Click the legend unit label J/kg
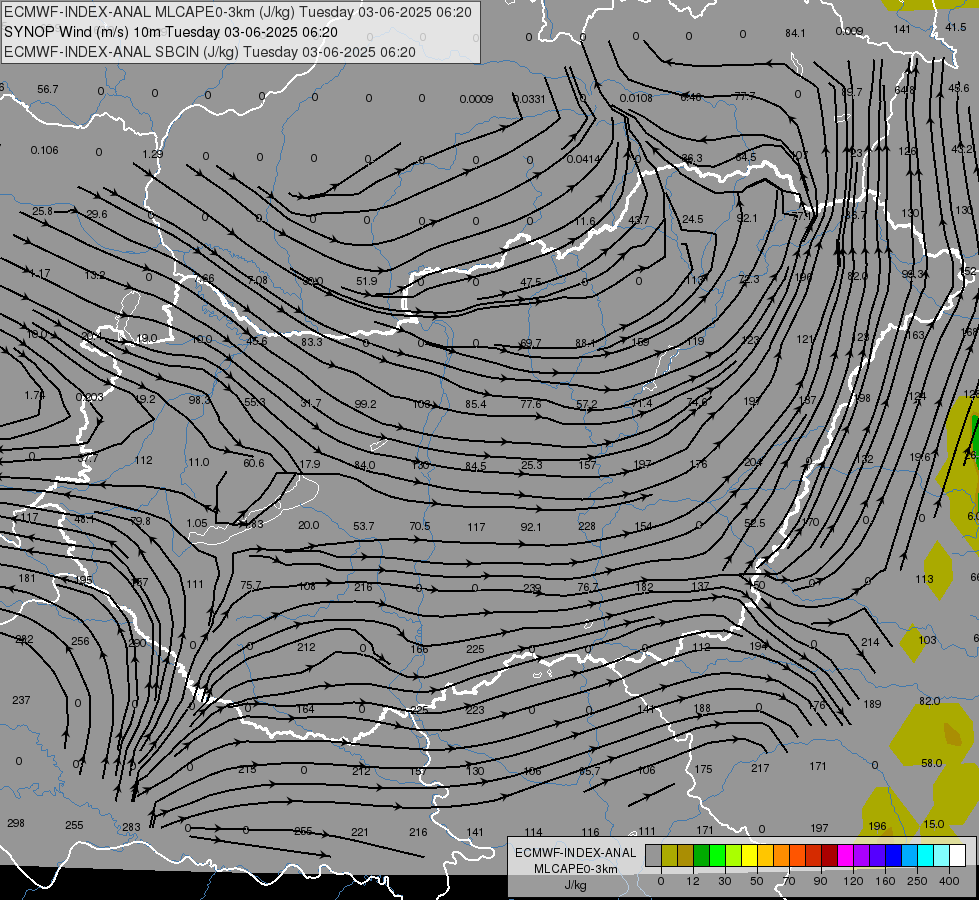The width and height of the screenshot is (979, 900). coord(576,885)
